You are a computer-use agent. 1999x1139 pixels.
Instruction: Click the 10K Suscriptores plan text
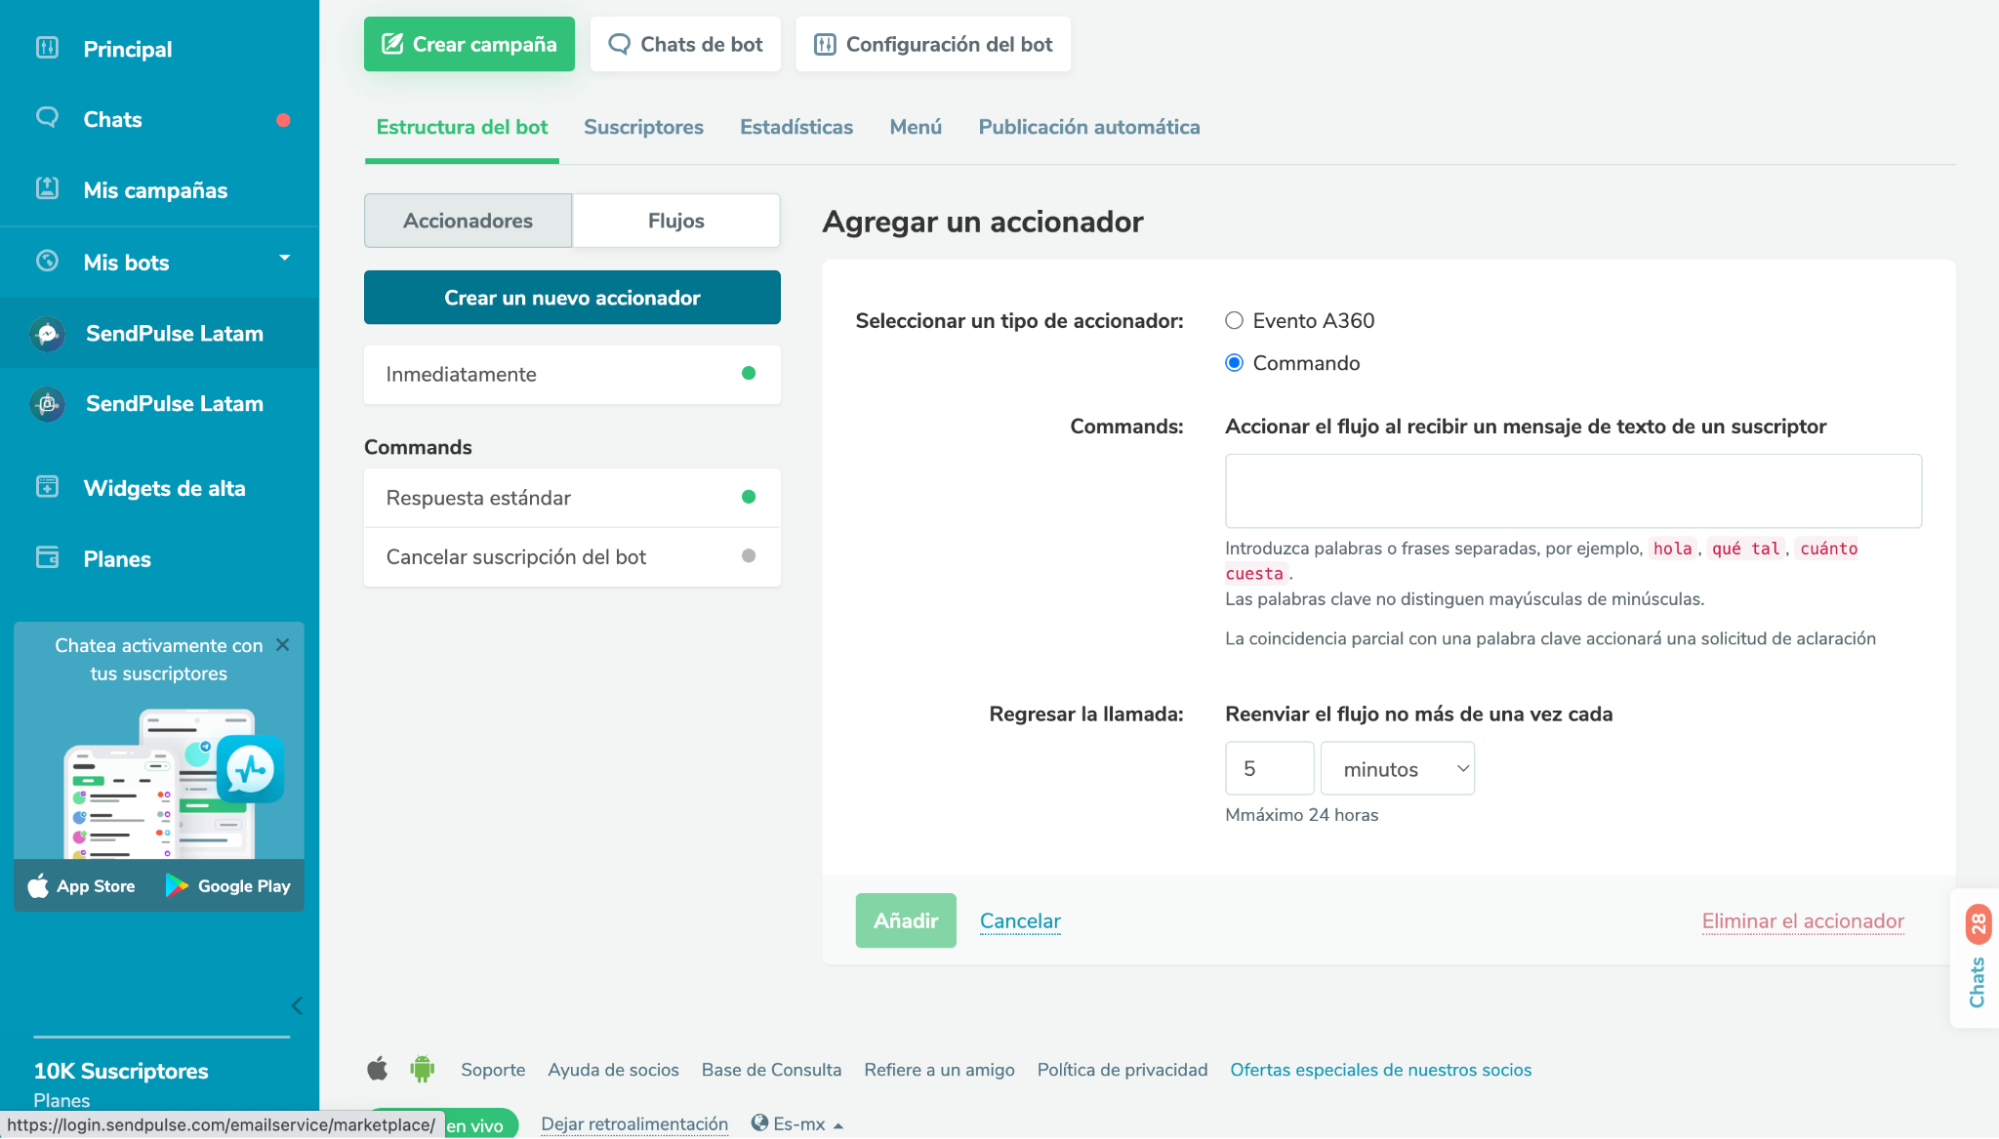click(121, 1071)
